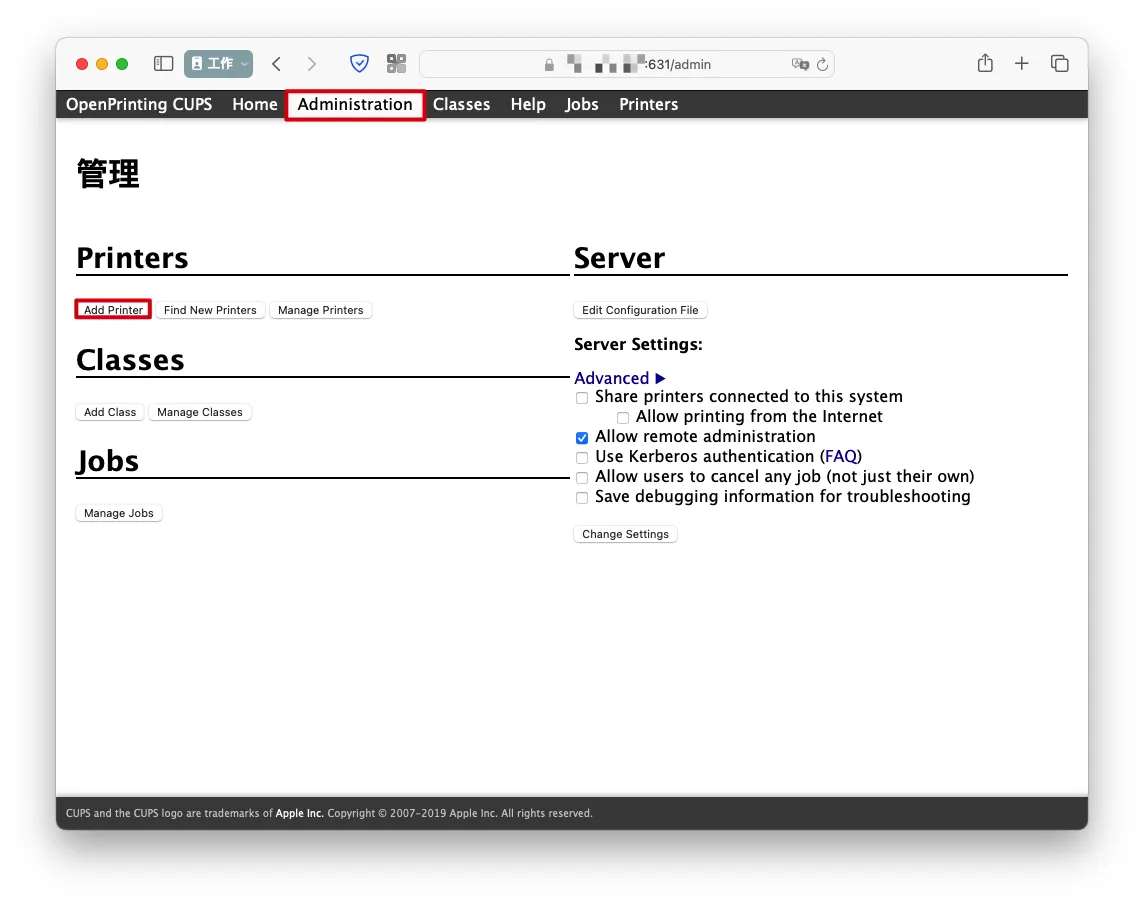
Task: Click the QR code extension icon
Action: click(396, 64)
